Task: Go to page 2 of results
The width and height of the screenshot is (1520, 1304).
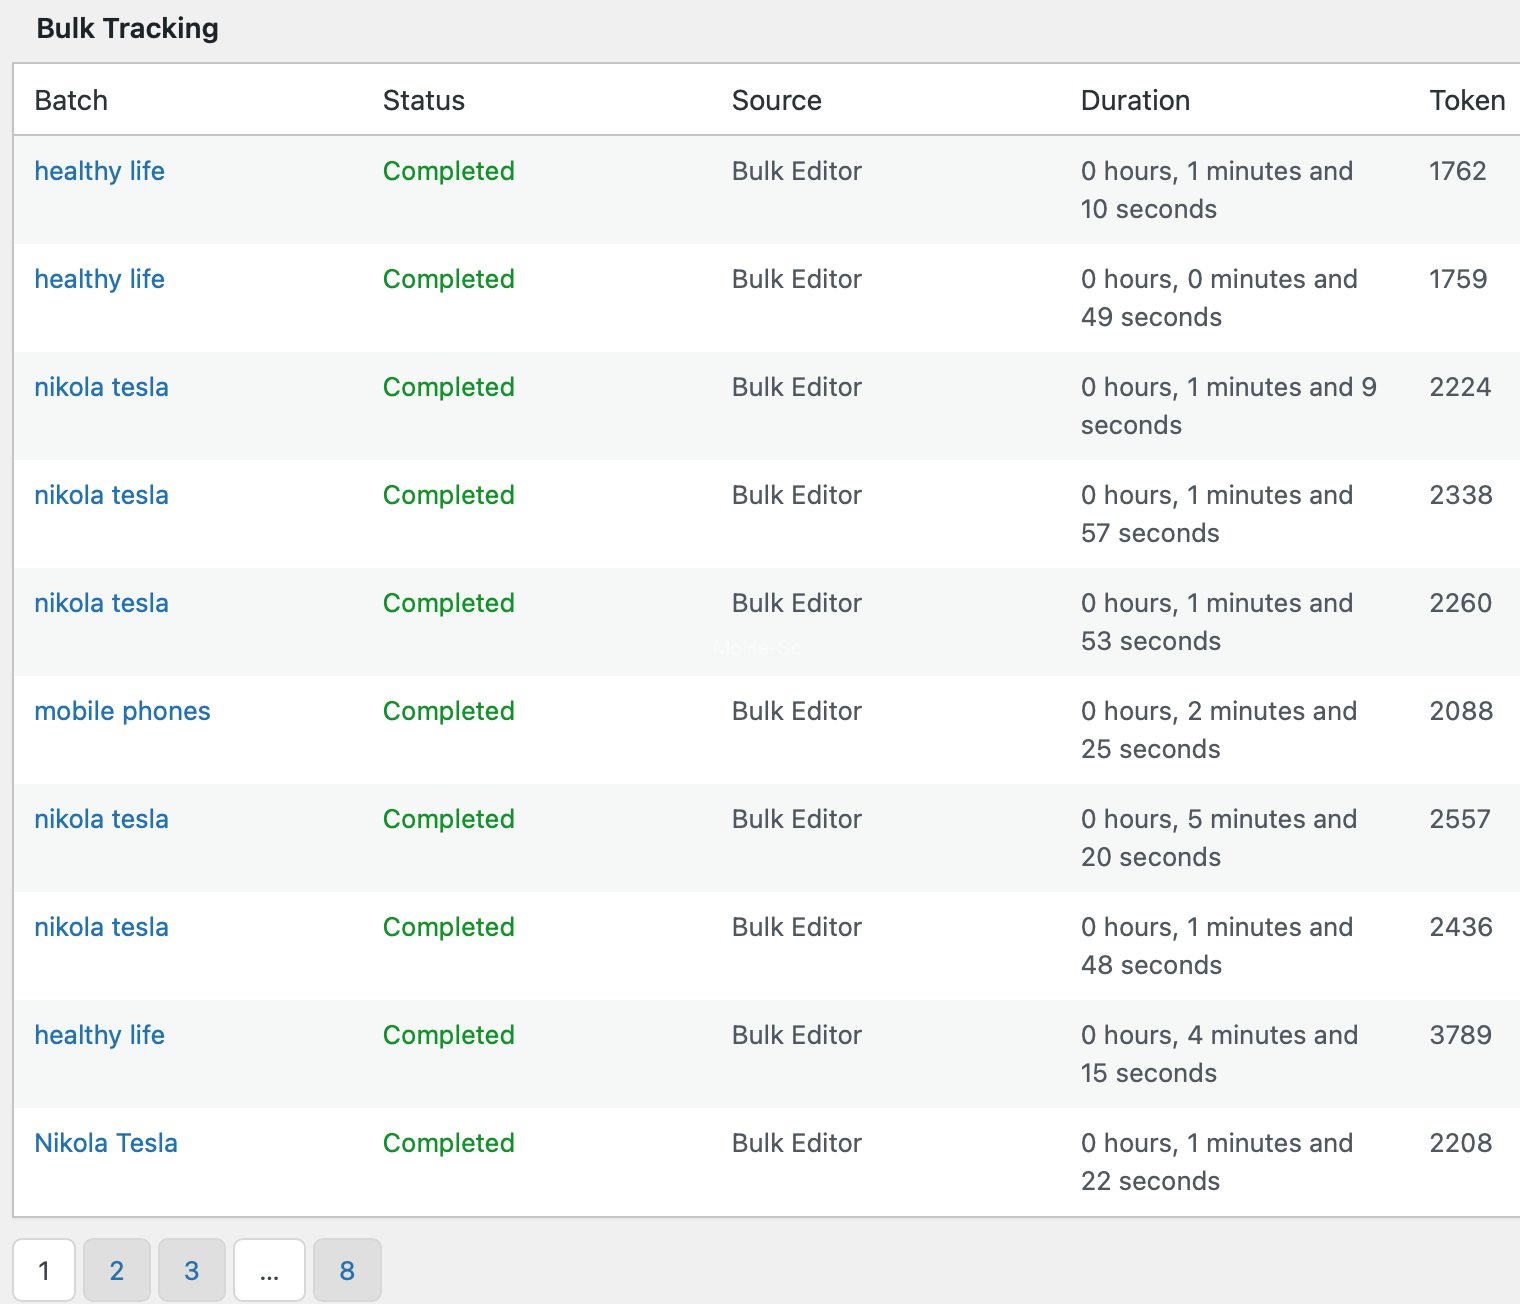Action: point(117,1270)
